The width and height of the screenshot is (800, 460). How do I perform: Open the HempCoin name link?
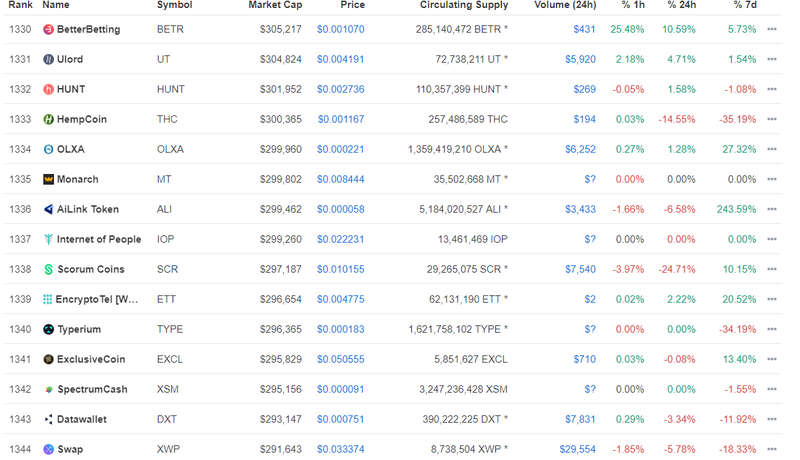point(82,119)
